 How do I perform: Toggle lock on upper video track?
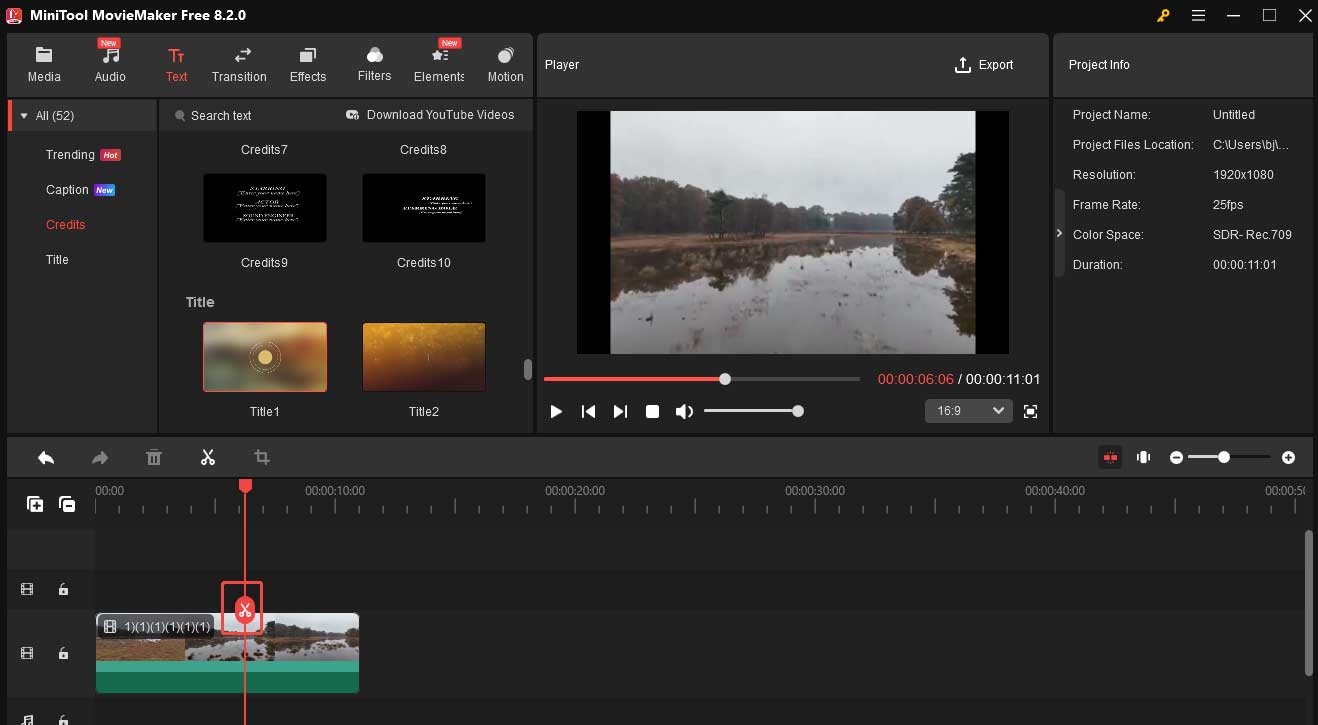(63, 590)
